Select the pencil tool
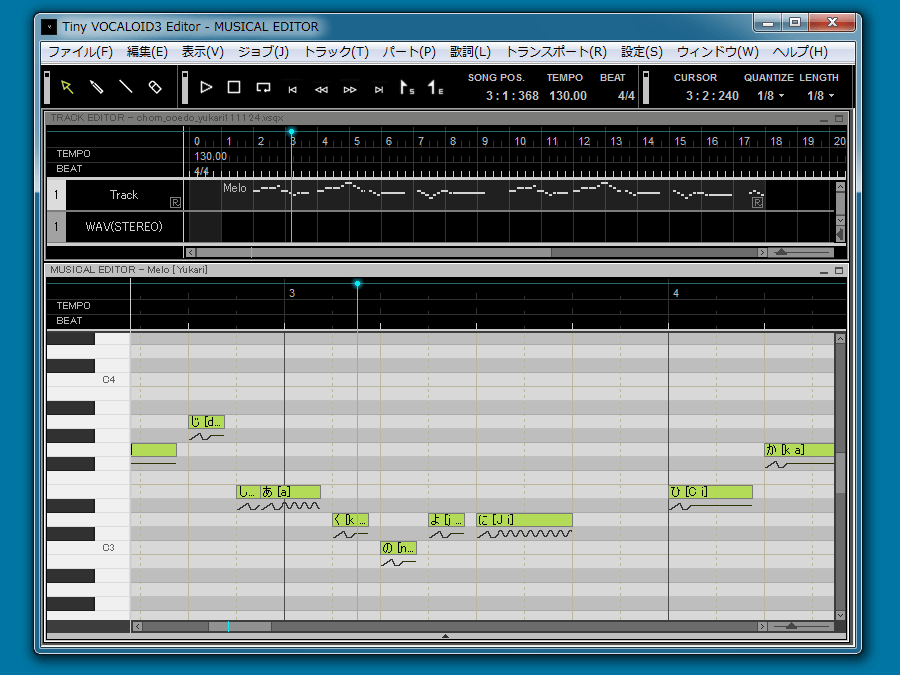 96,87
